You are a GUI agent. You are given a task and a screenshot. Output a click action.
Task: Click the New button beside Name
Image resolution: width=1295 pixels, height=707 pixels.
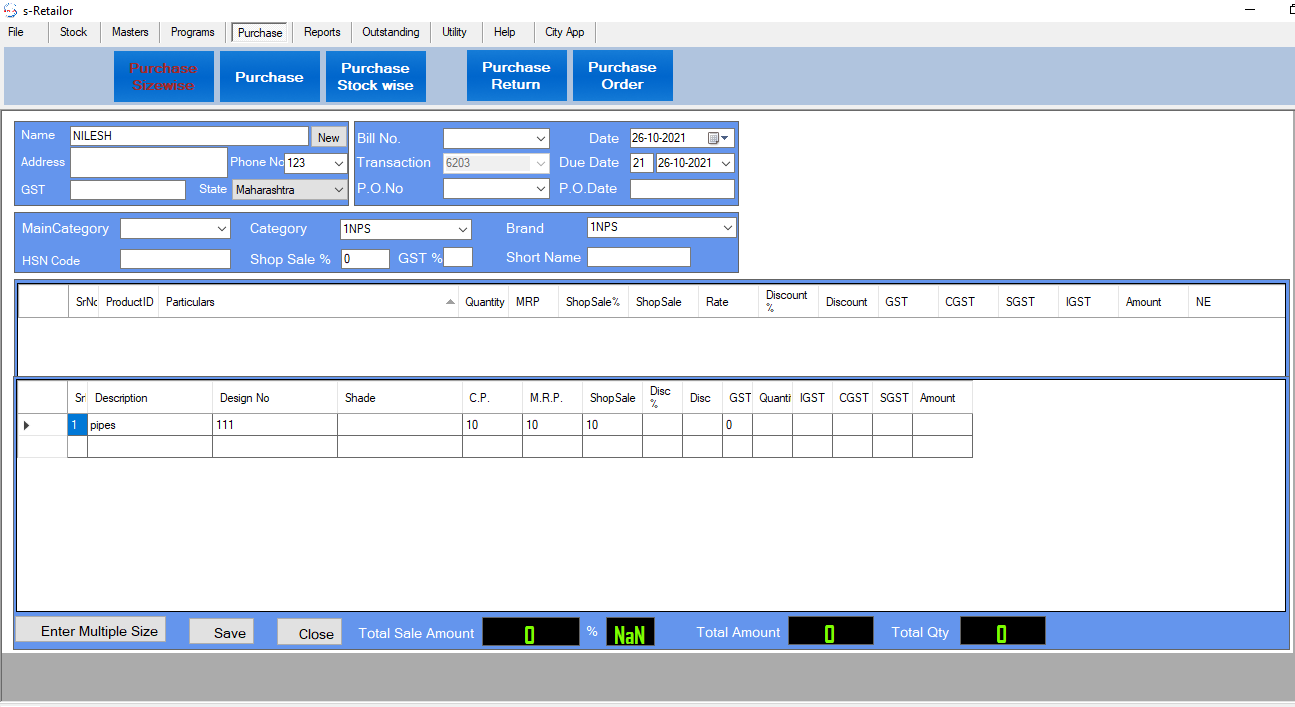(328, 138)
